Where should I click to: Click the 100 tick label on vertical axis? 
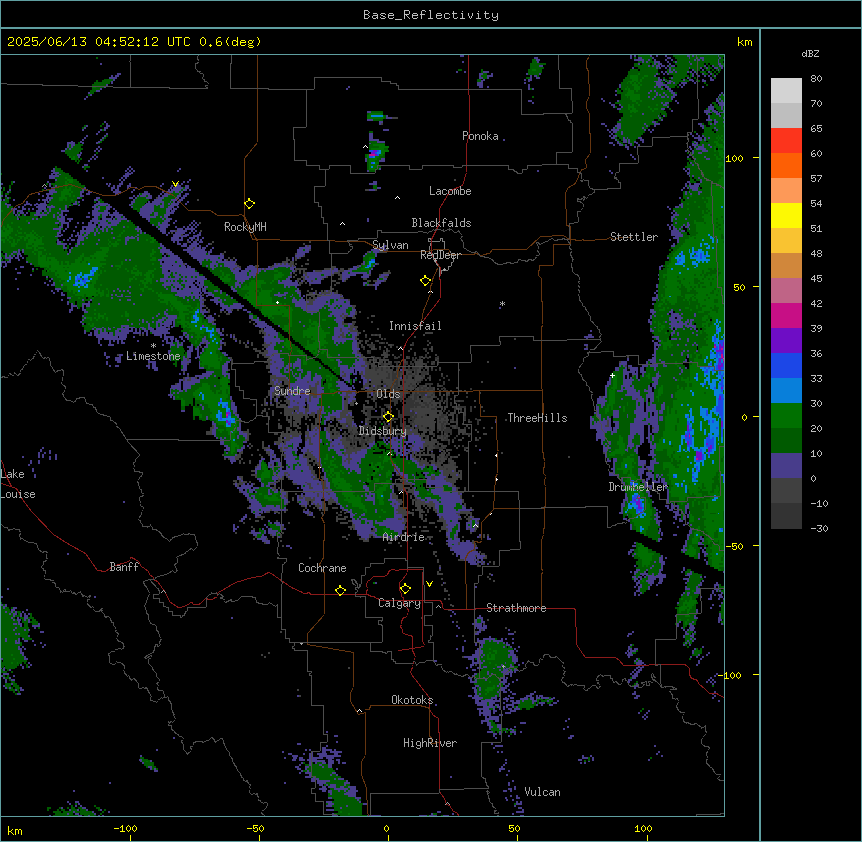(734, 158)
